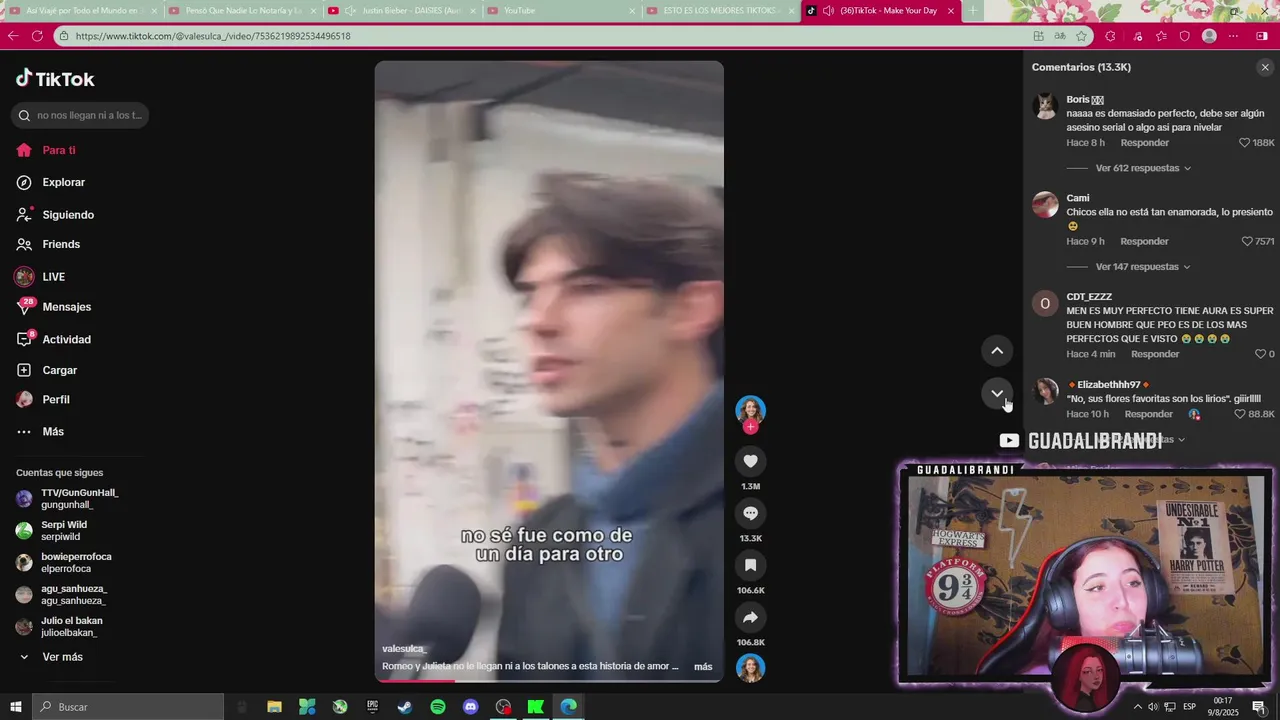
Task: Open browser settings ellipsis menu
Action: pos(1233,36)
